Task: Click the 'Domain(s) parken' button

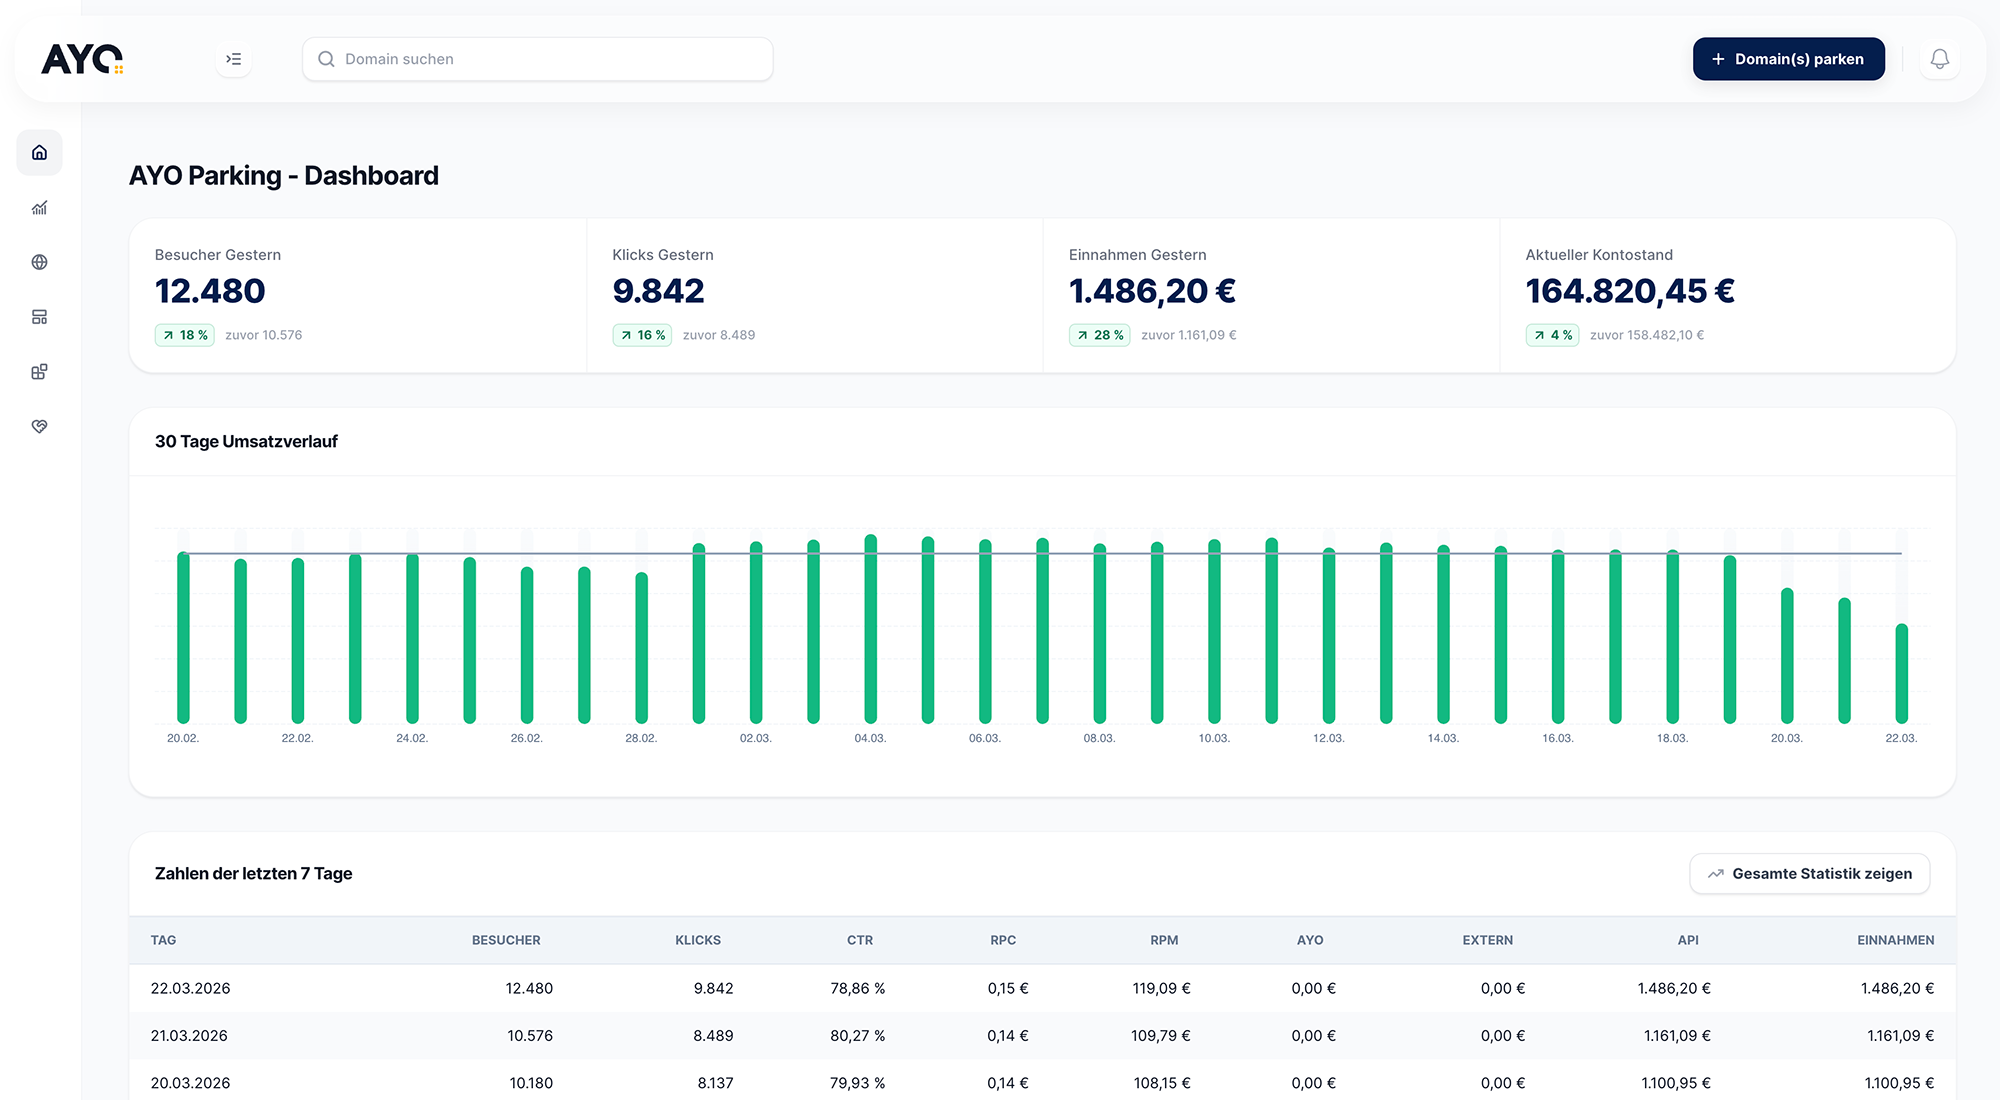Action: pyautogui.click(x=1789, y=59)
